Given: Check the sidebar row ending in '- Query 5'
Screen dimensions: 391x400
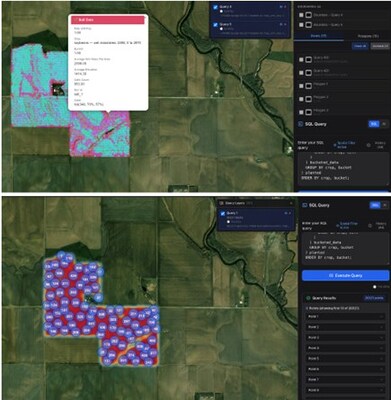Looking at the screenshot, I should coord(301,25).
